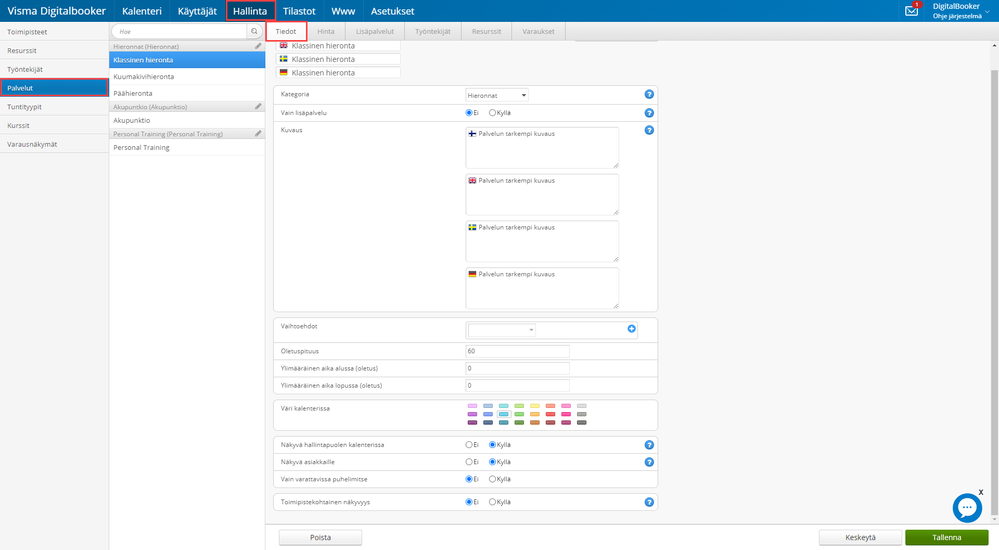The width and height of the screenshot is (999, 550).
Task: Pick the first pink calendar color swatch
Action: tap(472, 405)
